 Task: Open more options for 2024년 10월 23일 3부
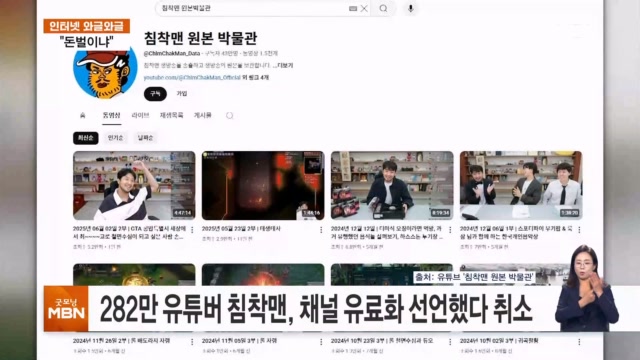click(450, 342)
